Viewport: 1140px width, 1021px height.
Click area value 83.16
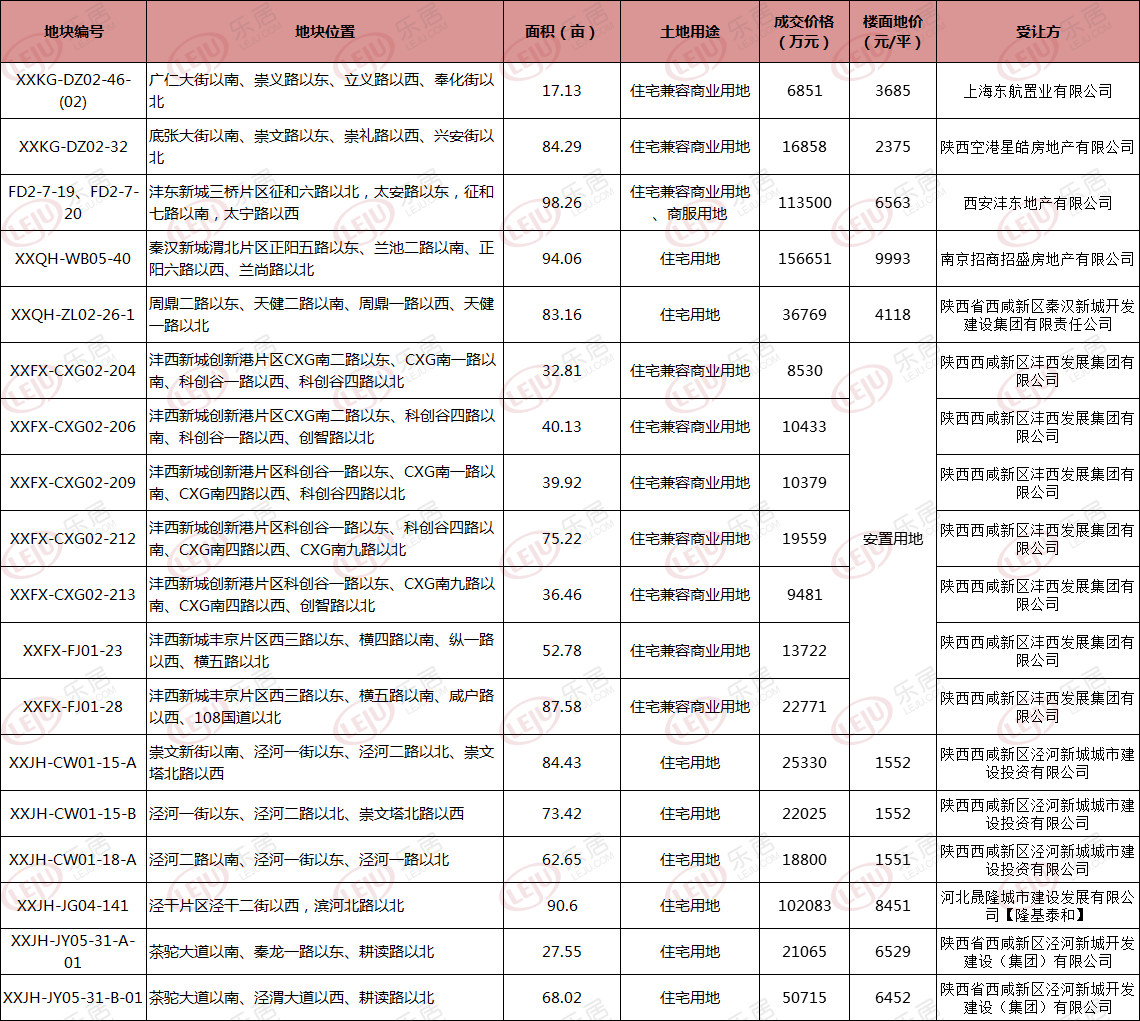coord(561,315)
